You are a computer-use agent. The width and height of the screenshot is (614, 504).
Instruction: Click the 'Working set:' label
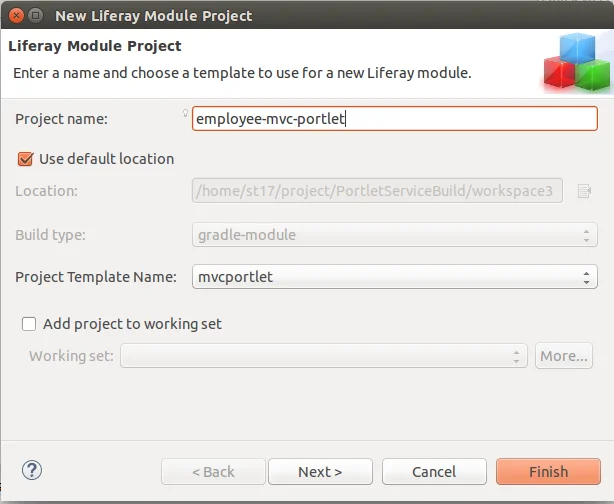(x=71, y=356)
